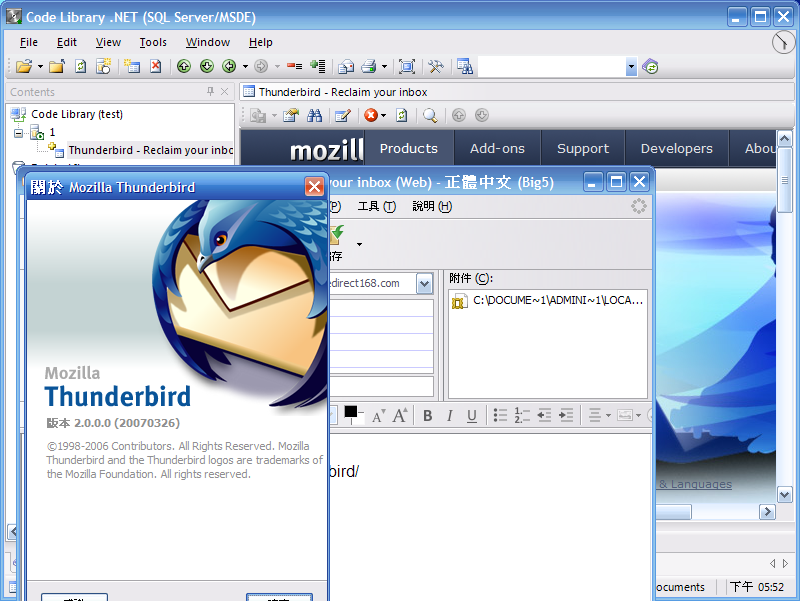Open the 工具 (T) menu in composer window

pyautogui.click(x=377, y=206)
